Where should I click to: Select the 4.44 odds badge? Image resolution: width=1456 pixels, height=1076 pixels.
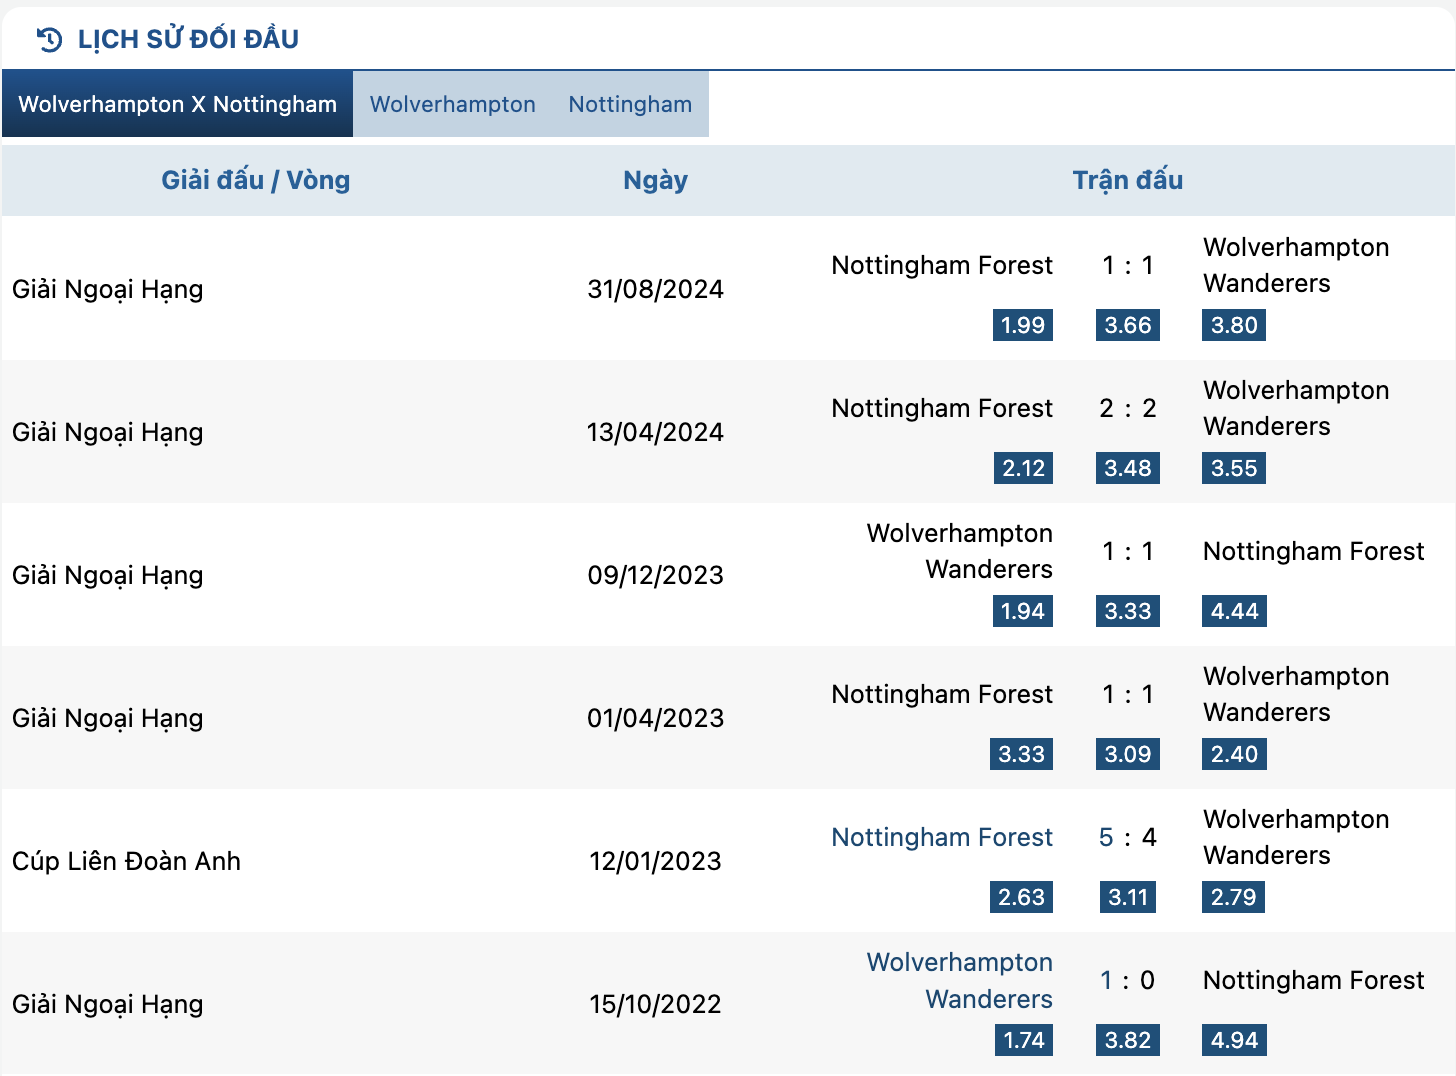(x=1234, y=611)
